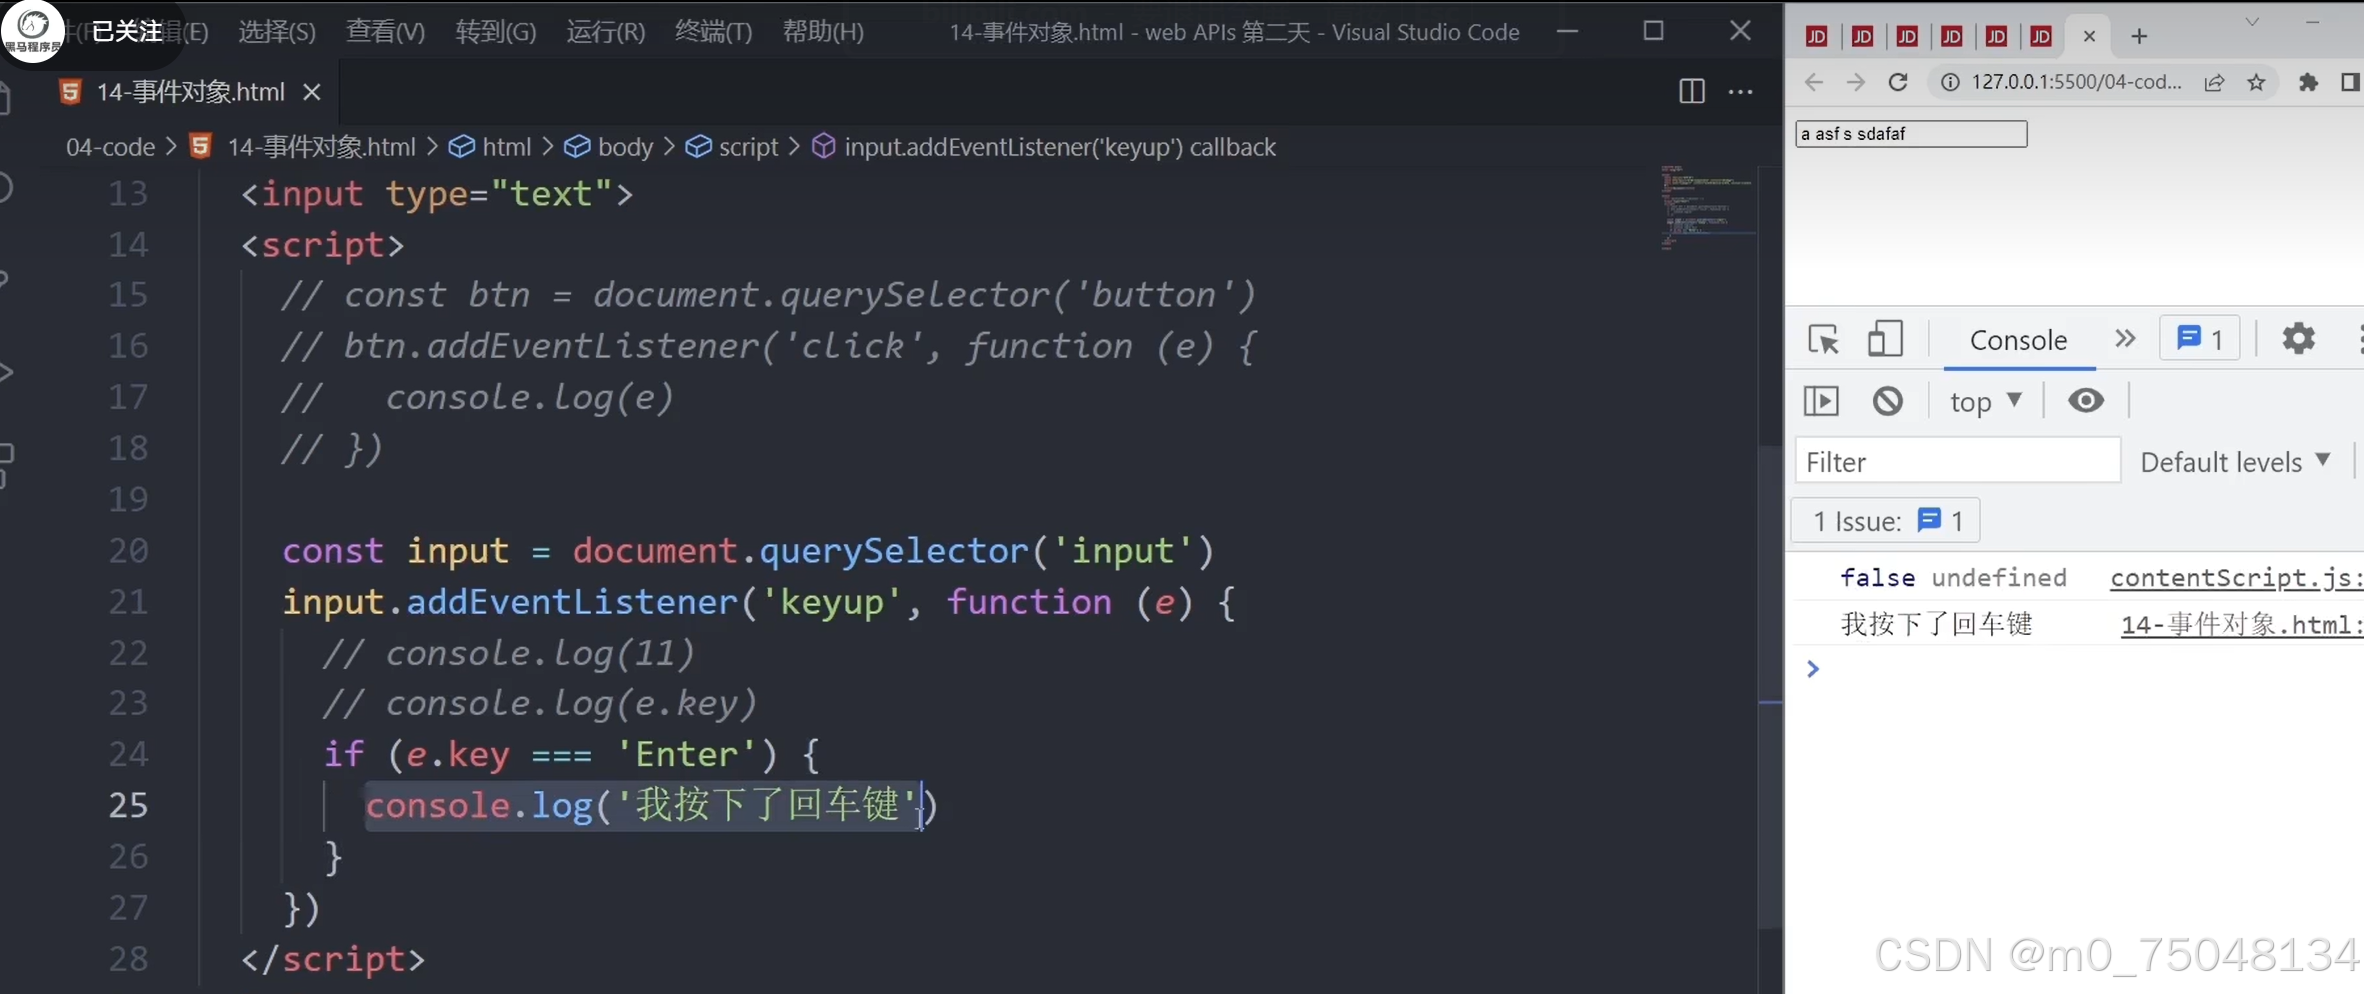The height and width of the screenshot is (994, 2364).
Task: Create a live expression with the eye icon
Action: [x=2085, y=401]
